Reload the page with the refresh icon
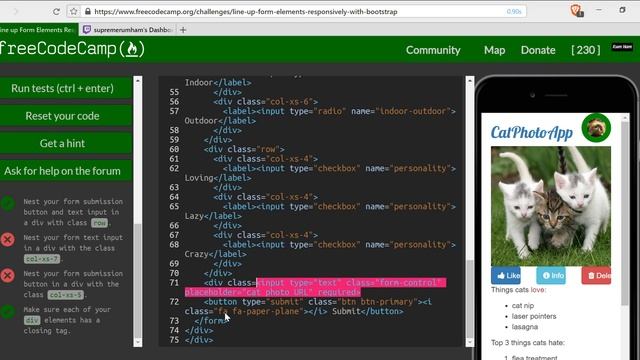The height and width of the screenshot is (360, 640). pos(56,11)
